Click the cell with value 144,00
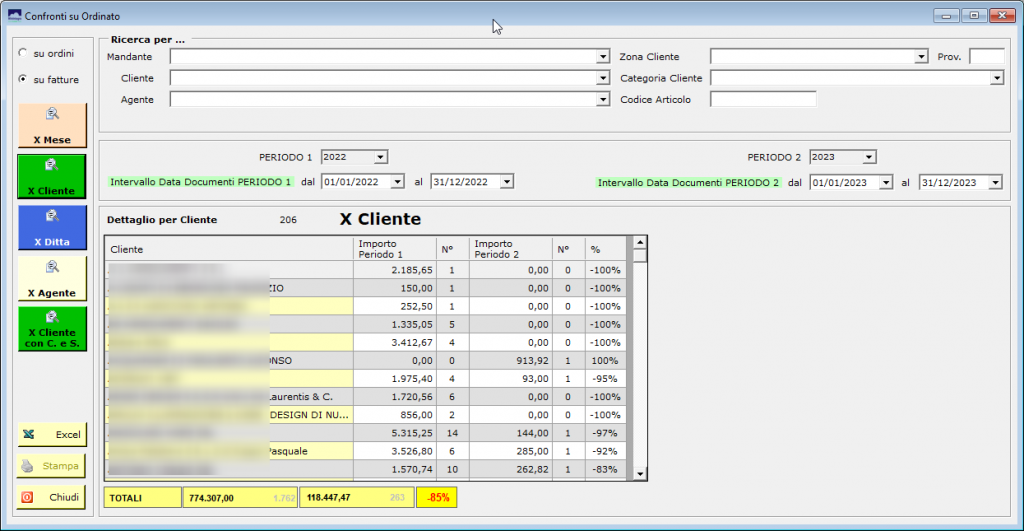This screenshot has width=1024, height=531. (511, 433)
